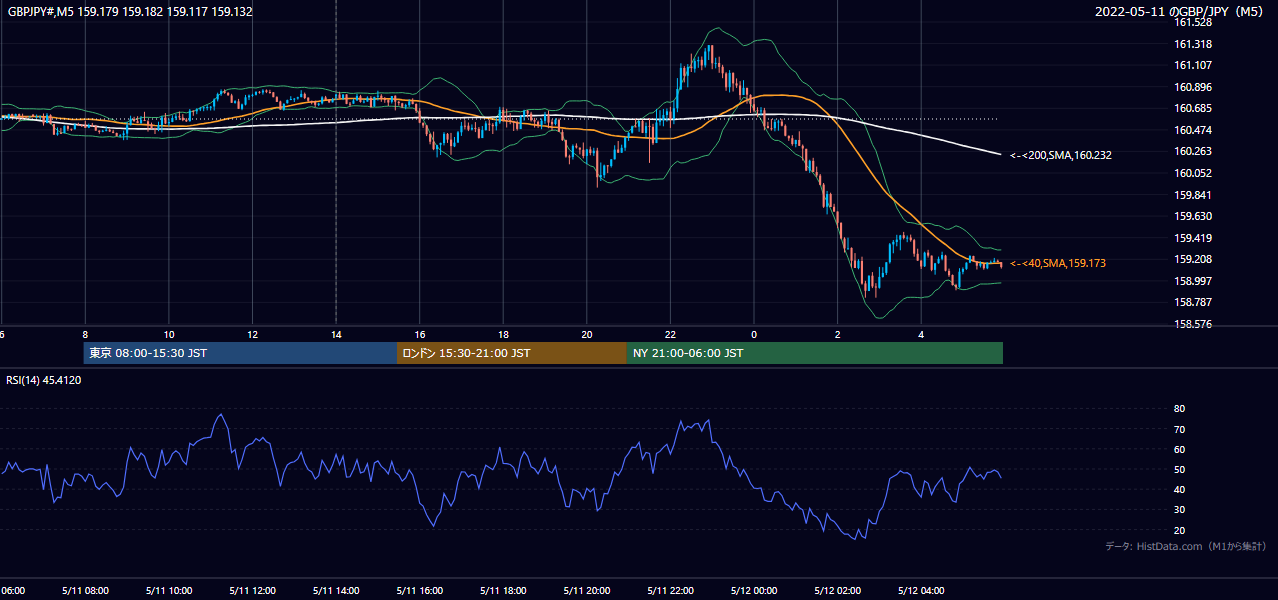Viewport: 1278px width, 600px height.
Task: Click price axis value 159.208
Action: point(1192,259)
